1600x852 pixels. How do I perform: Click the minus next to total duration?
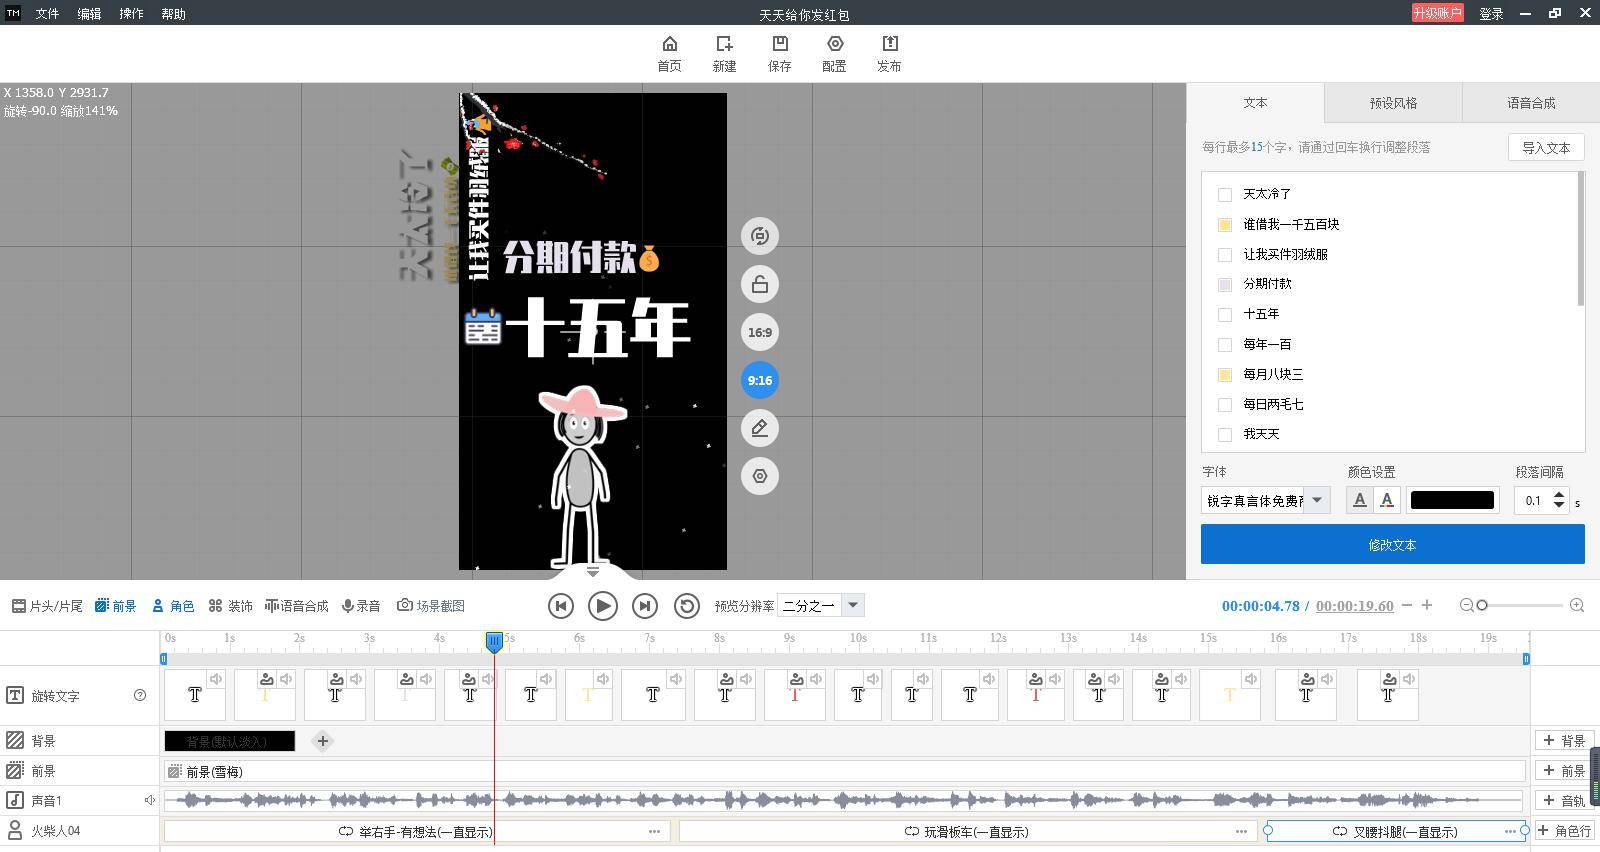pyautogui.click(x=1408, y=605)
